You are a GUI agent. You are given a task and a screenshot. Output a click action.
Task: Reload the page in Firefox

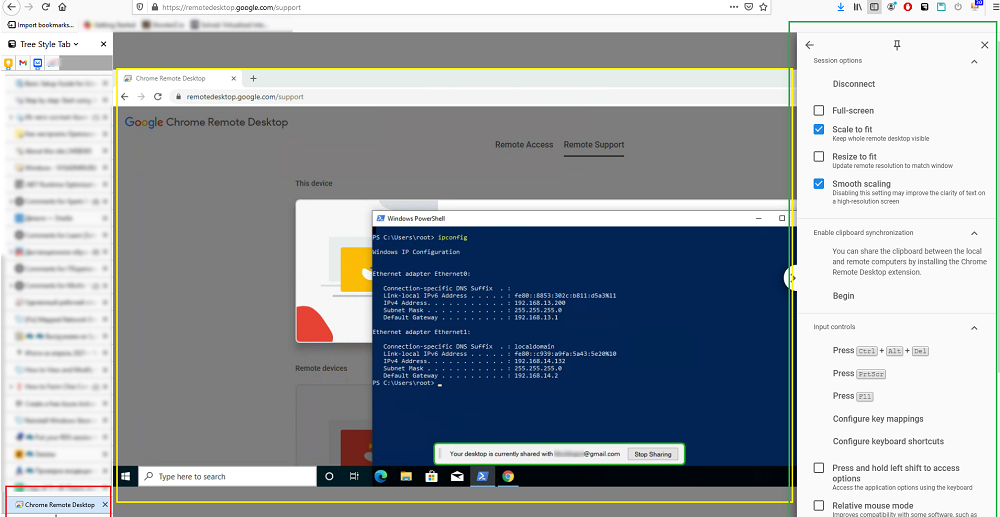click(45, 8)
